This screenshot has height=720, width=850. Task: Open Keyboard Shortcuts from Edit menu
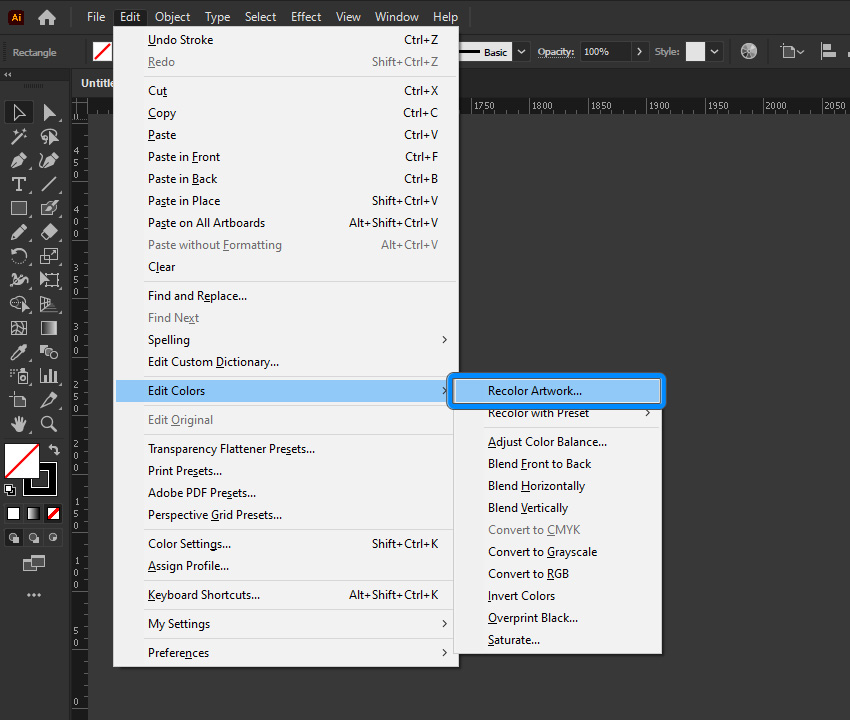(204, 595)
